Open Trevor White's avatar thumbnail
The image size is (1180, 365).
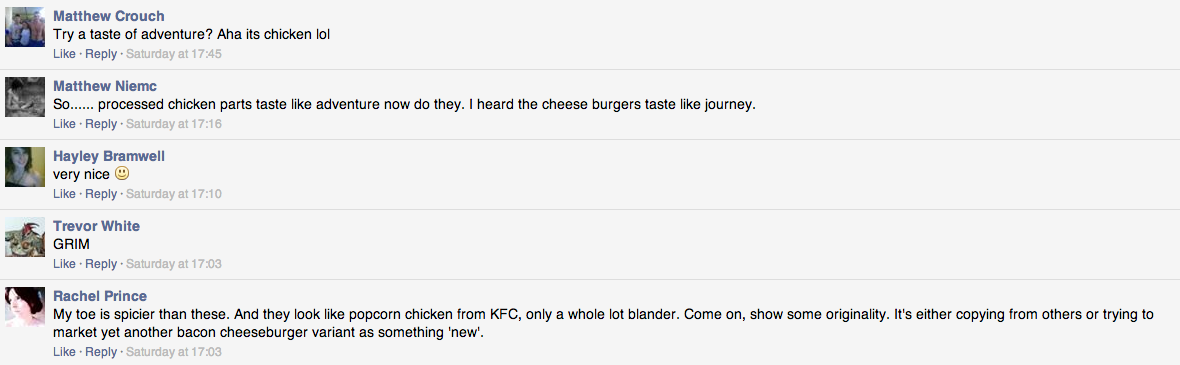point(25,237)
